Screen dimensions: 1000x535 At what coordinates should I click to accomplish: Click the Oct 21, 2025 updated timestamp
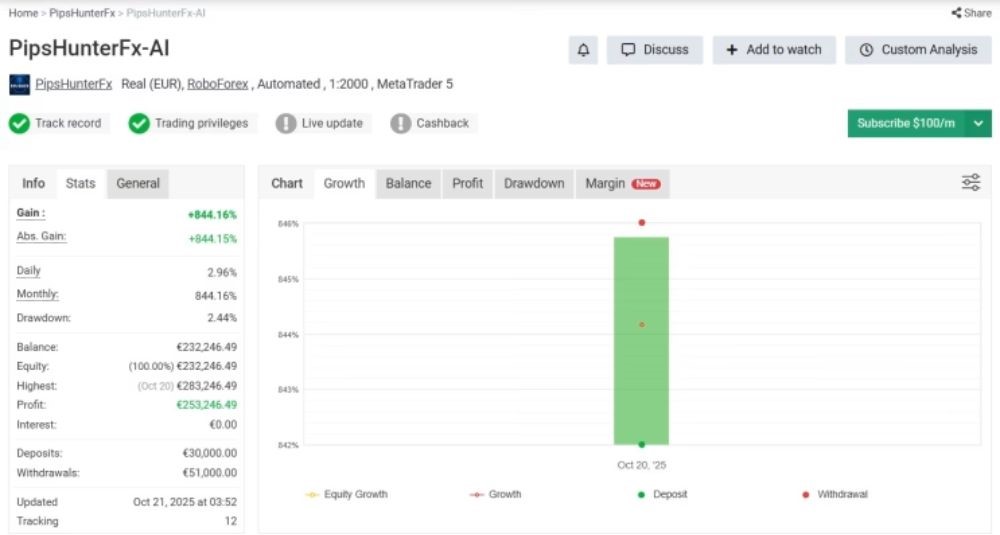click(x=185, y=502)
